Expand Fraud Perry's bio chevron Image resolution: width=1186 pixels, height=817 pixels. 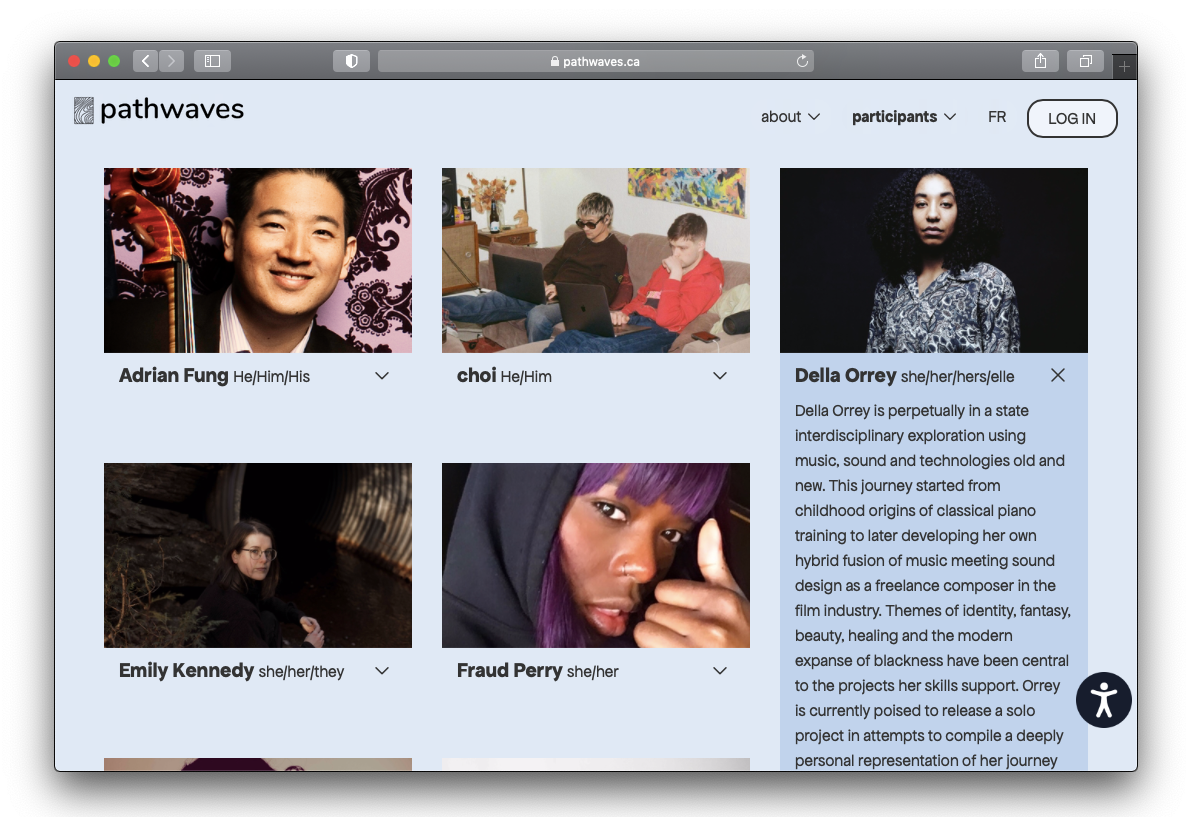720,671
